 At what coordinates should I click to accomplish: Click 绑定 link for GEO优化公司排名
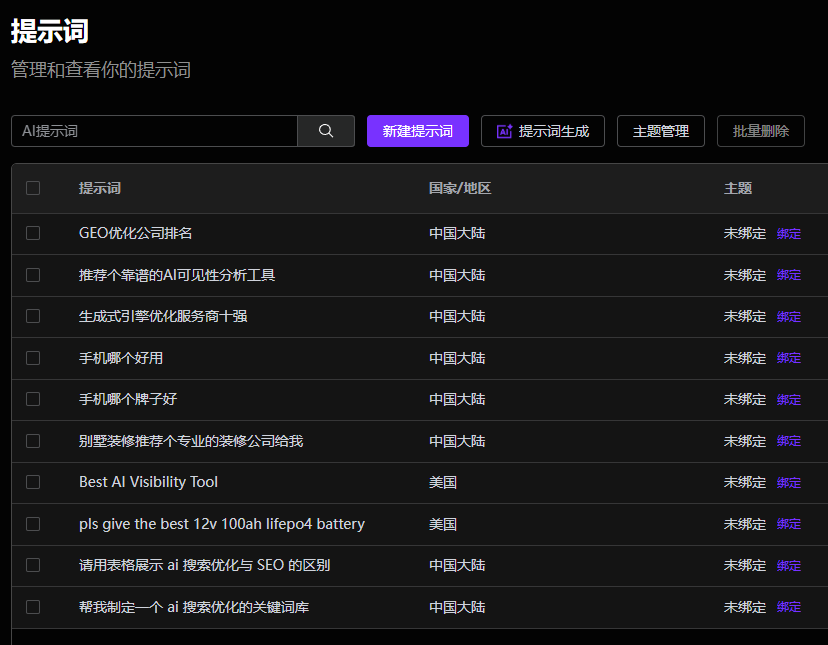coord(789,234)
